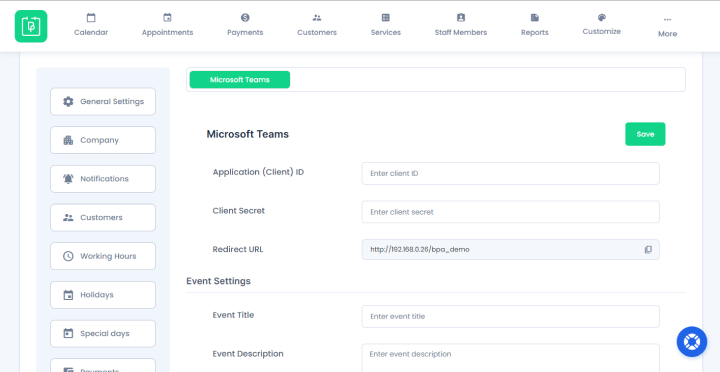The height and width of the screenshot is (372, 720).
Task: Open the Calendar page
Action: click(91, 25)
